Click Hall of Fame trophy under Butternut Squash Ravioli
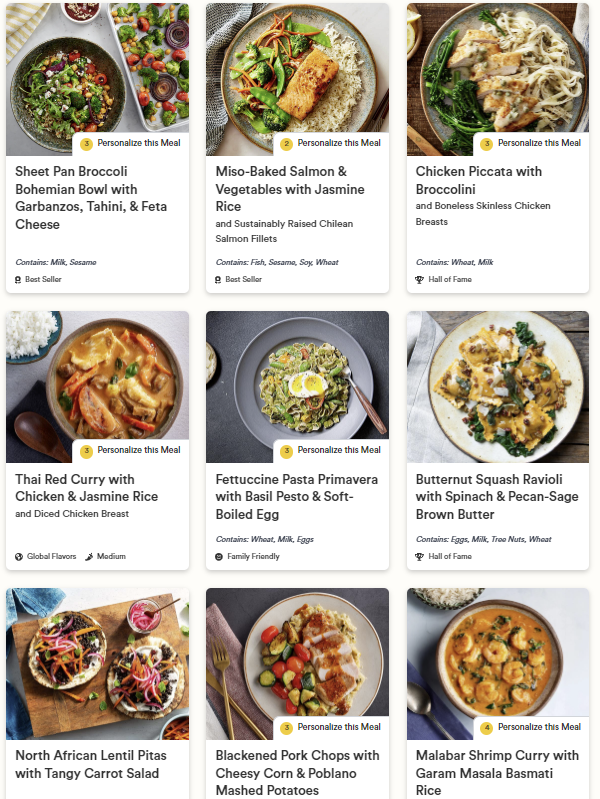 coord(420,557)
